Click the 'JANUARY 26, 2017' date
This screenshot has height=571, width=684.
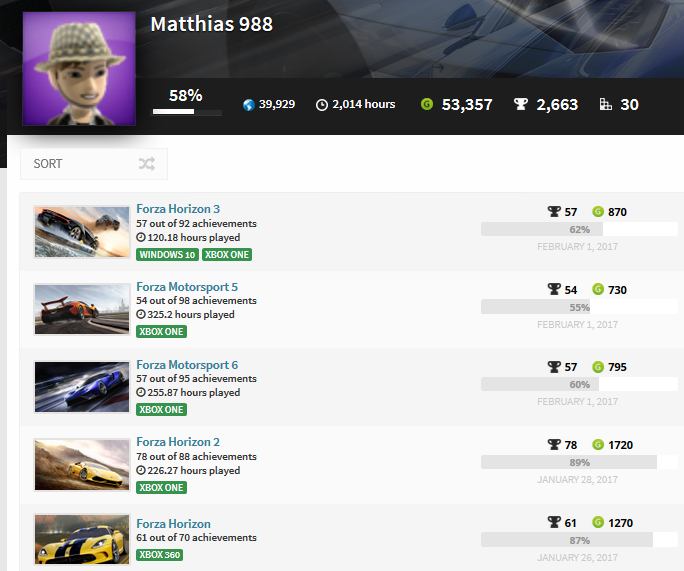578,557
